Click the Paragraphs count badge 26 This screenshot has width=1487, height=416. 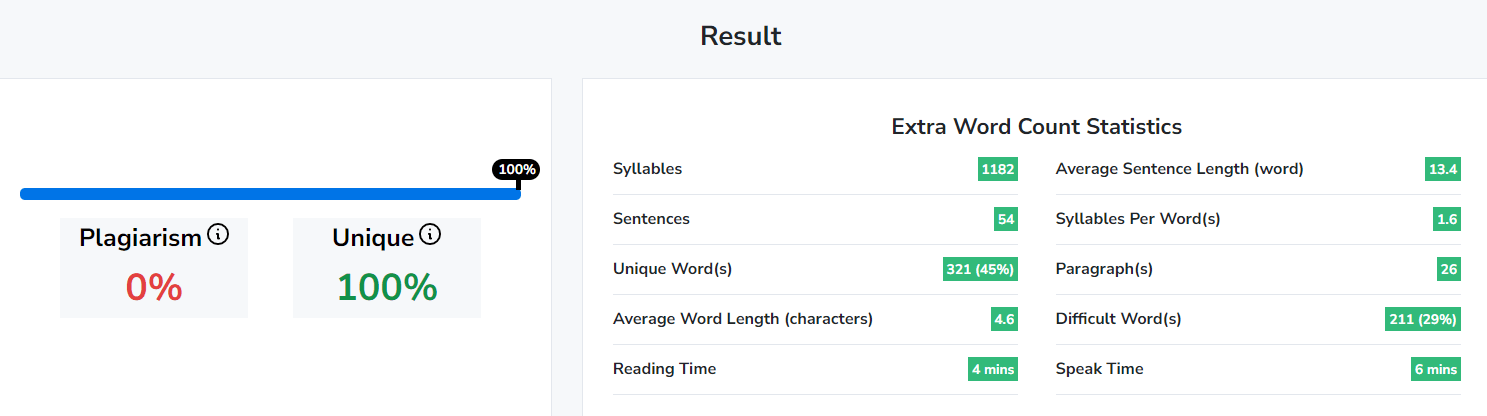[x=1449, y=269]
